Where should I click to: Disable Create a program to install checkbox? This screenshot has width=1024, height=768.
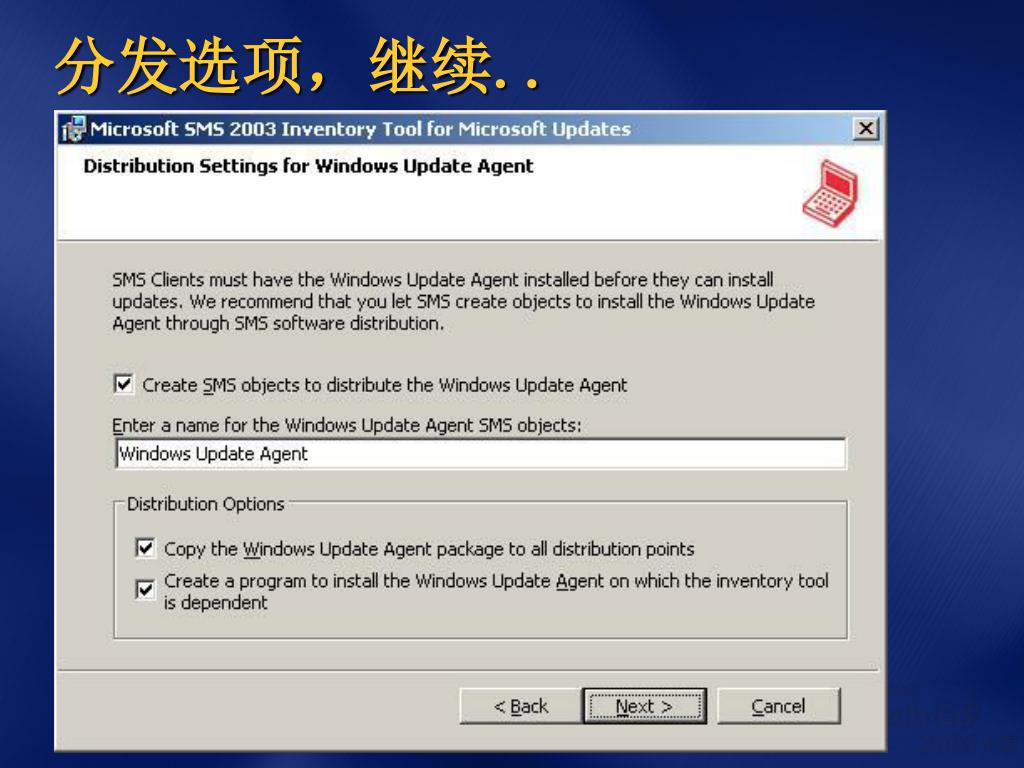tap(145, 590)
